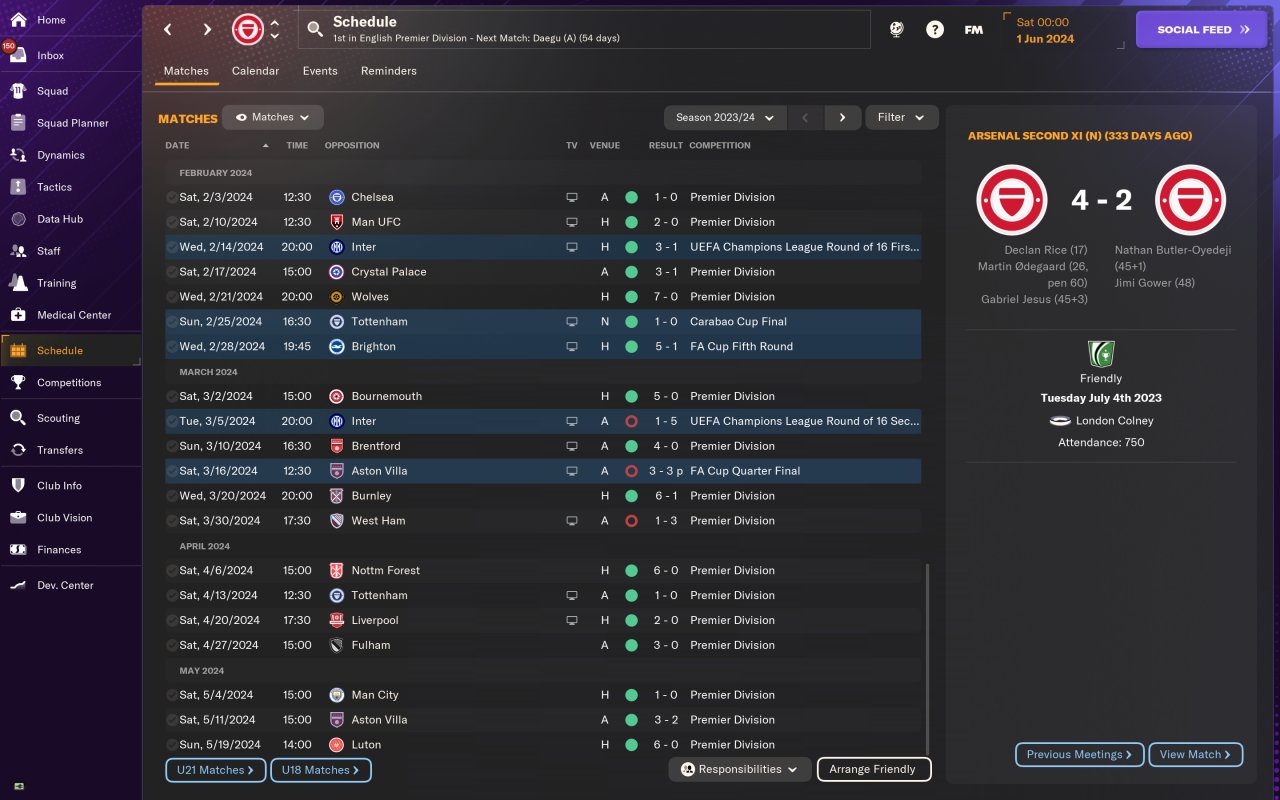Click the Chelsea club badge
Image resolution: width=1280 pixels, height=800 pixels.
[337, 197]
